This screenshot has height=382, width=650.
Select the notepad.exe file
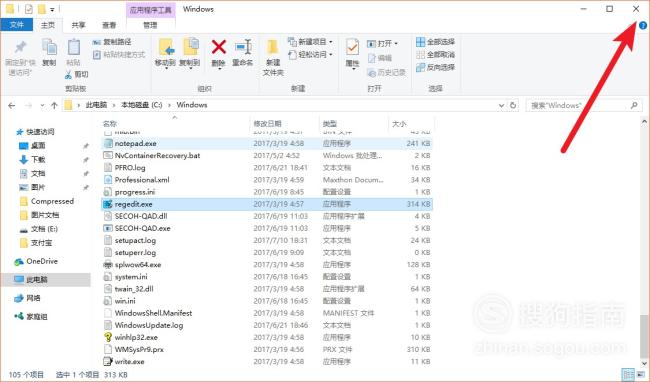point(267,143)
